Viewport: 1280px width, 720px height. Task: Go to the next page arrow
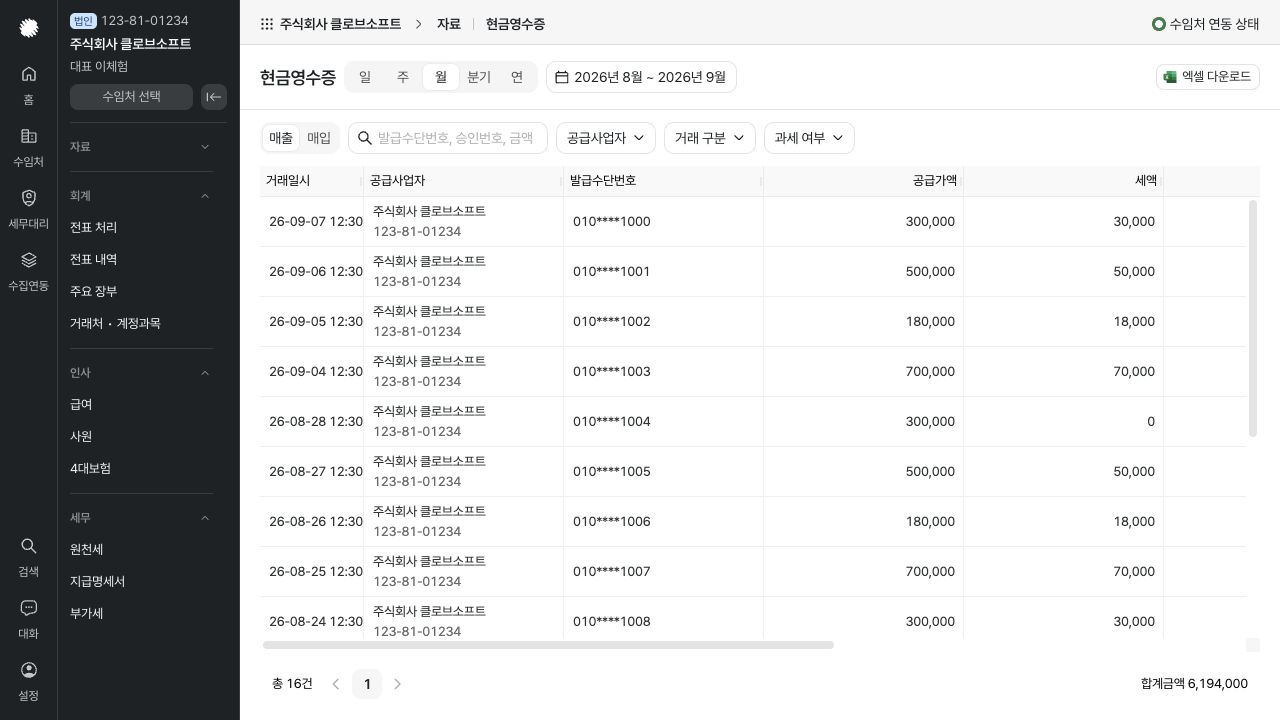(398, 684)
